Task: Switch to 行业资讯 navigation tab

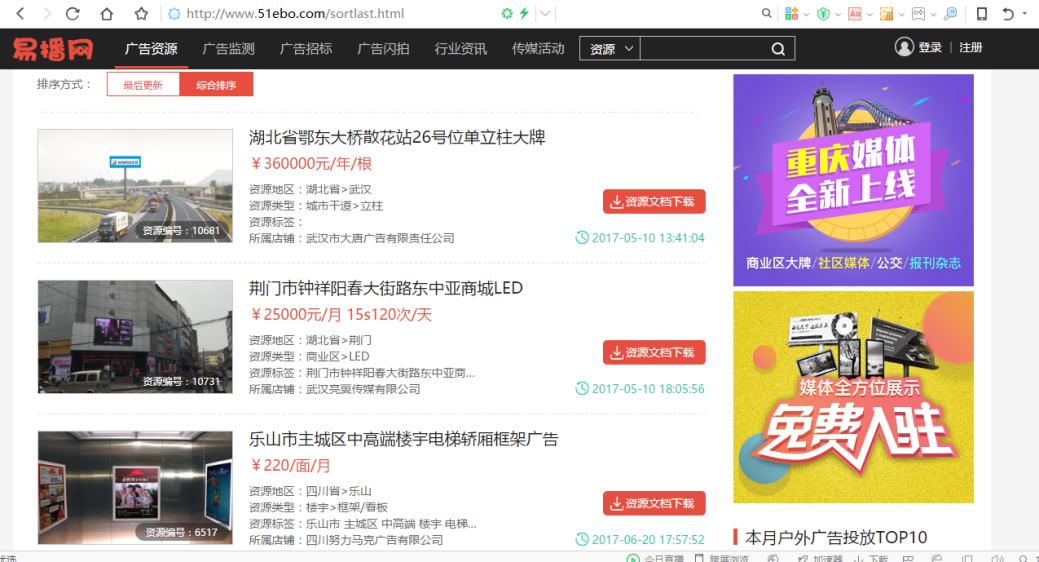Action: [x=461, y=48]
